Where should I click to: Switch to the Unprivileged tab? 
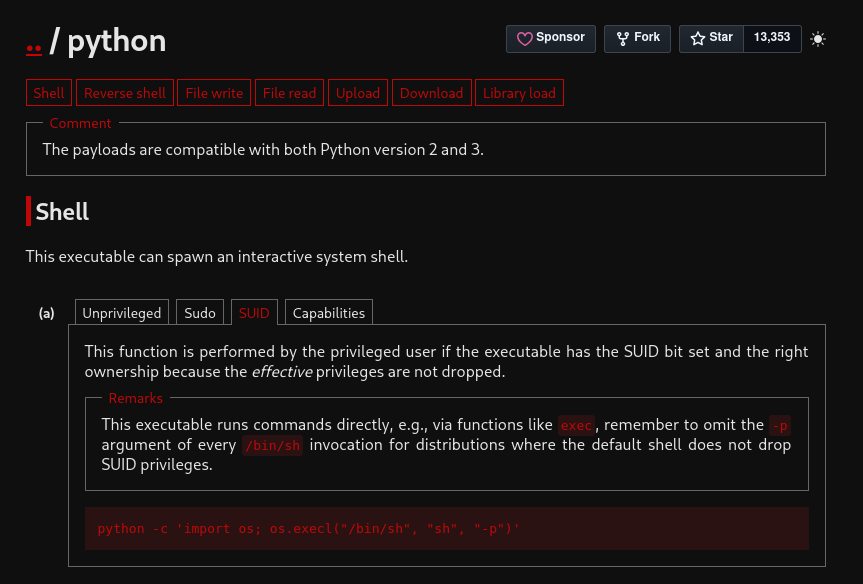tap(122, 313)
